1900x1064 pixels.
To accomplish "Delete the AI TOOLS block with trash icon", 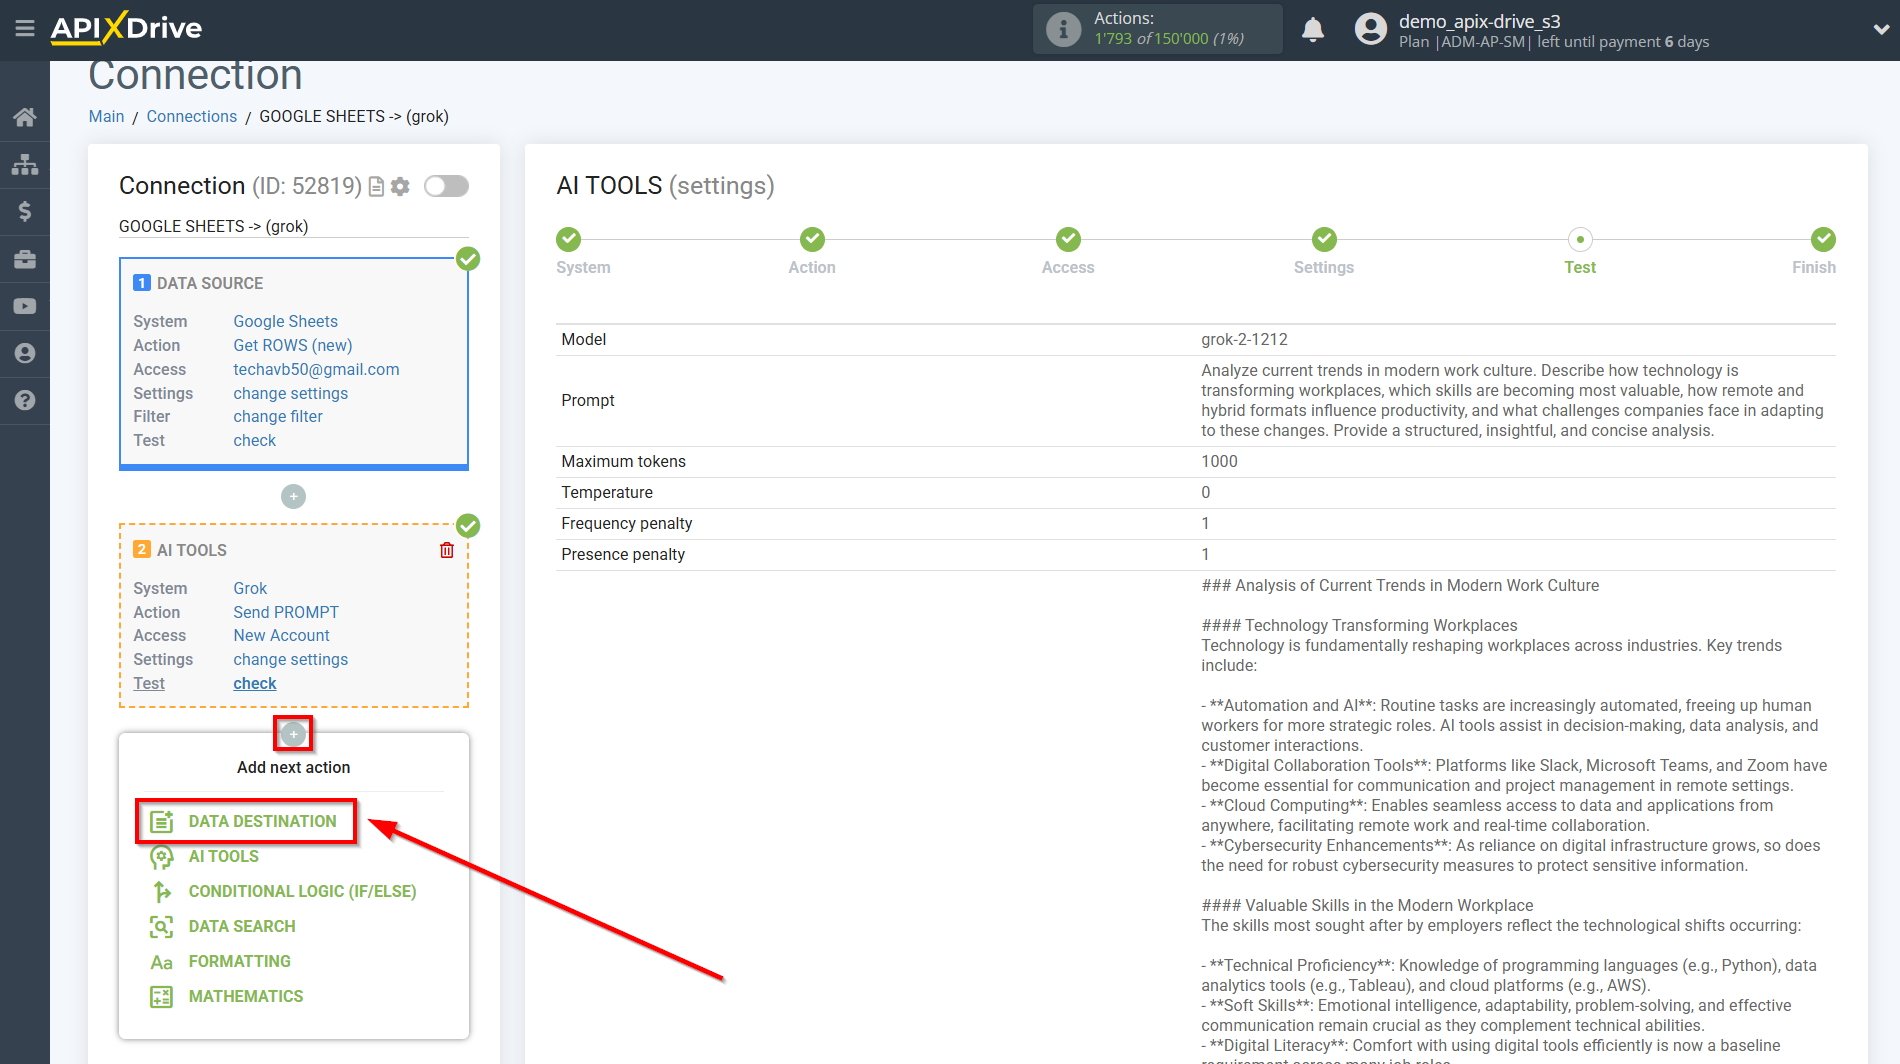I will (x=446, y=549).
